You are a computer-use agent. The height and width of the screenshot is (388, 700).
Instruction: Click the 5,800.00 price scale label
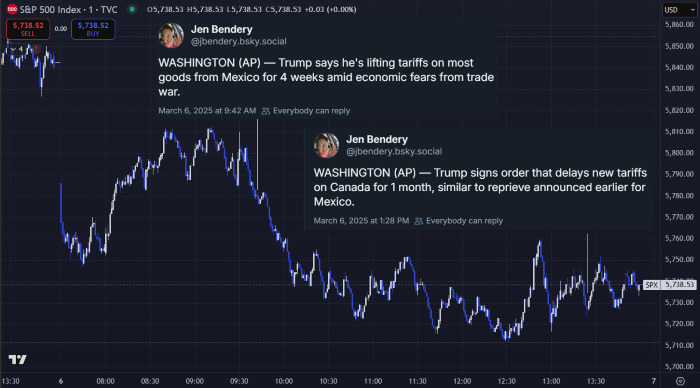click(x=679, y=153)
